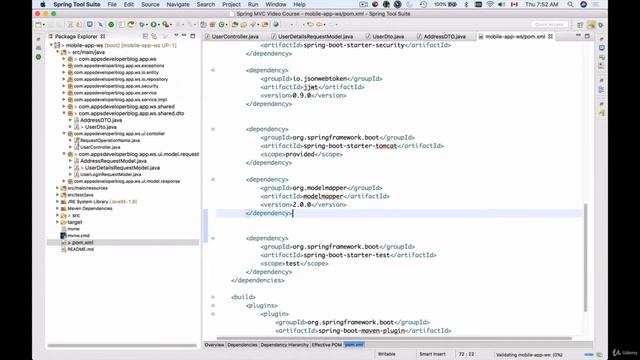This screenshot has height=360, width=640.
Task: Select AddressRequestModel.java in tree
Action: pos(113,161)
